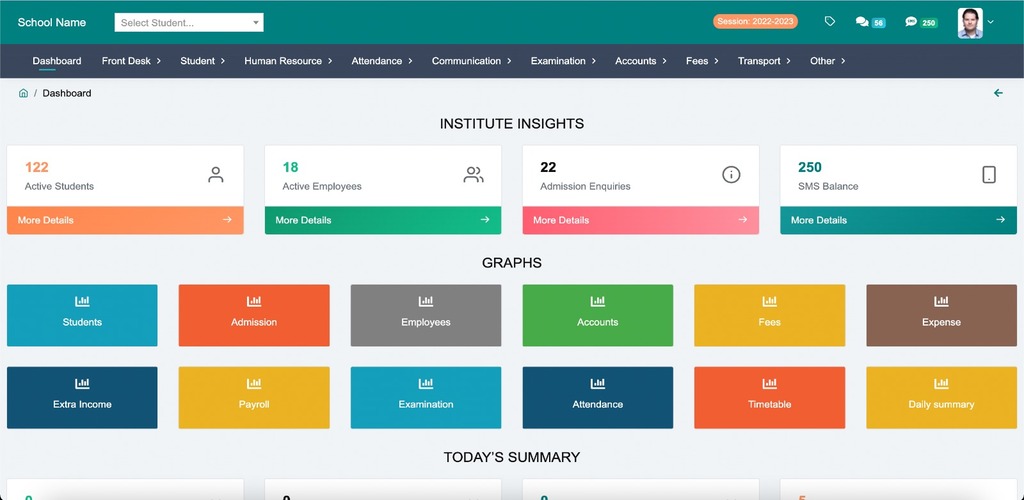Screen dimensions: 1024x500
Task: Open the Payroll graph tile
Action: [254, 397]
